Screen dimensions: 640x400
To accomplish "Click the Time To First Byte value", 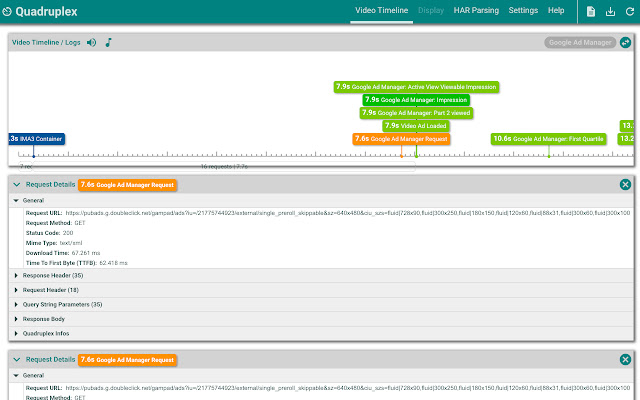I will (x=113, y=263).
